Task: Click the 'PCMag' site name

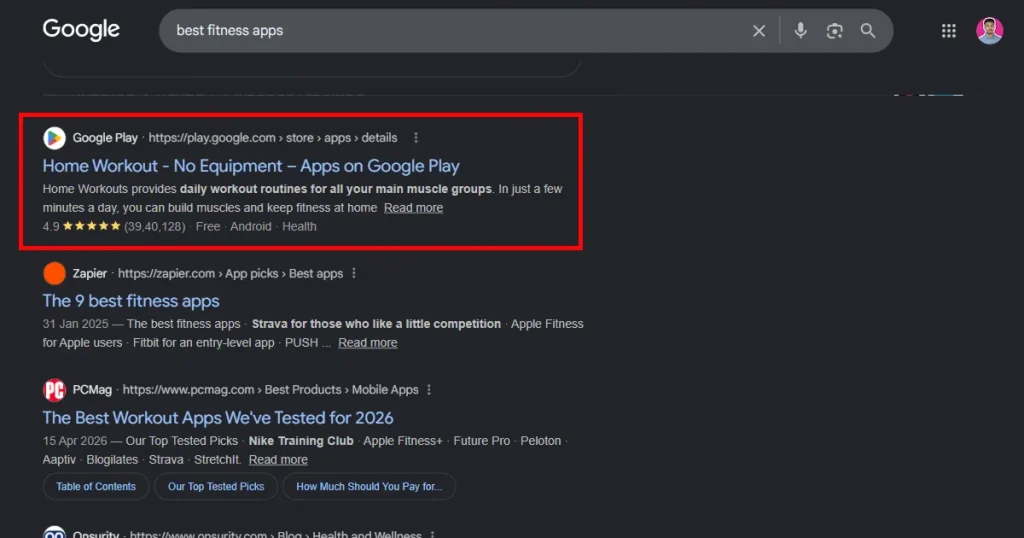Action: click(x=92, y=390)
